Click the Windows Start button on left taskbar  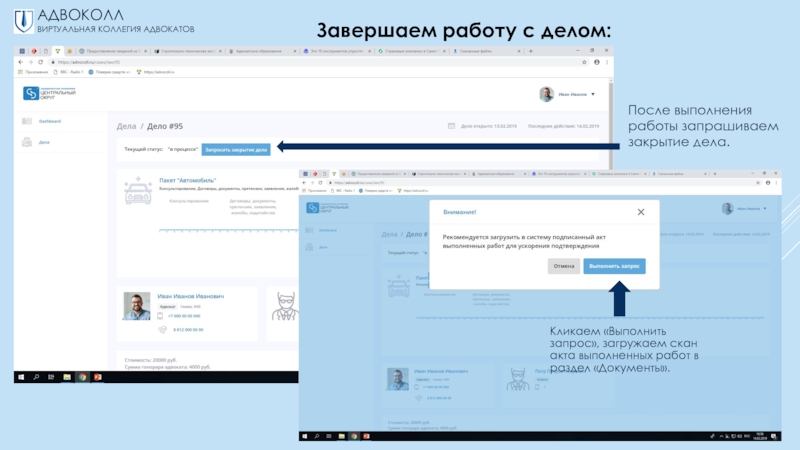21,377
